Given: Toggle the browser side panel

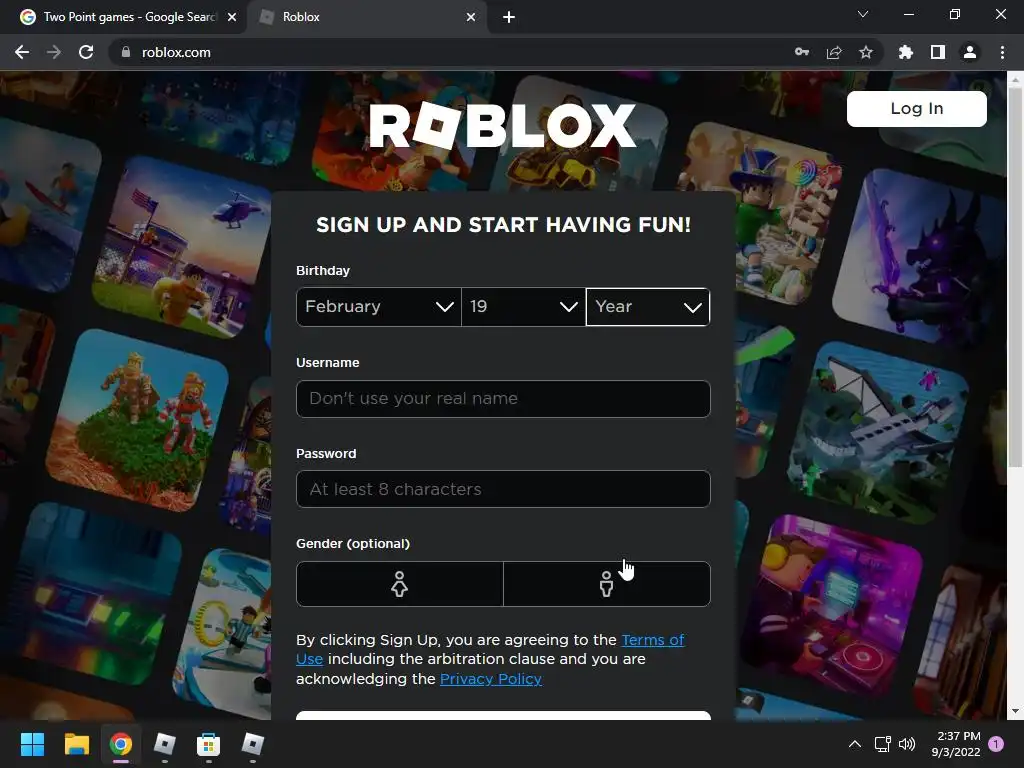Looking at the screenshot, I should click(x=938, y=52).
